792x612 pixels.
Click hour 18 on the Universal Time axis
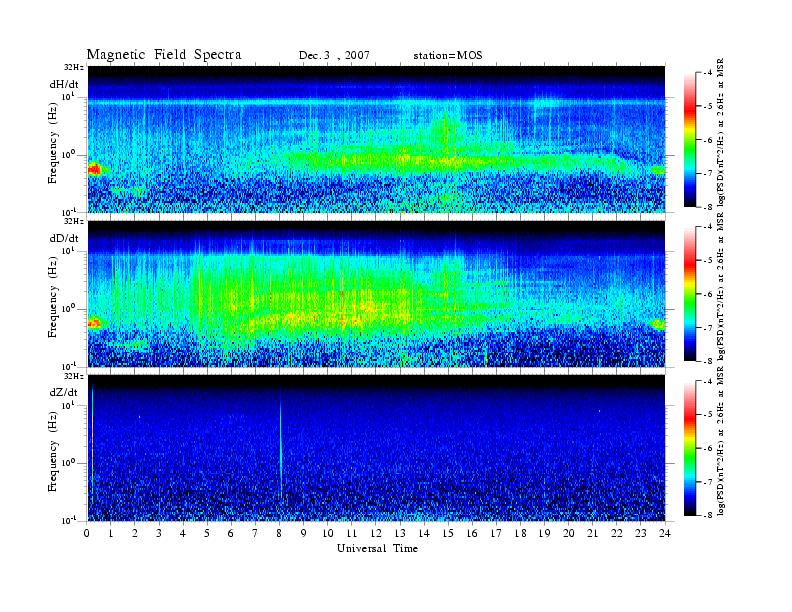coord(520,533)
